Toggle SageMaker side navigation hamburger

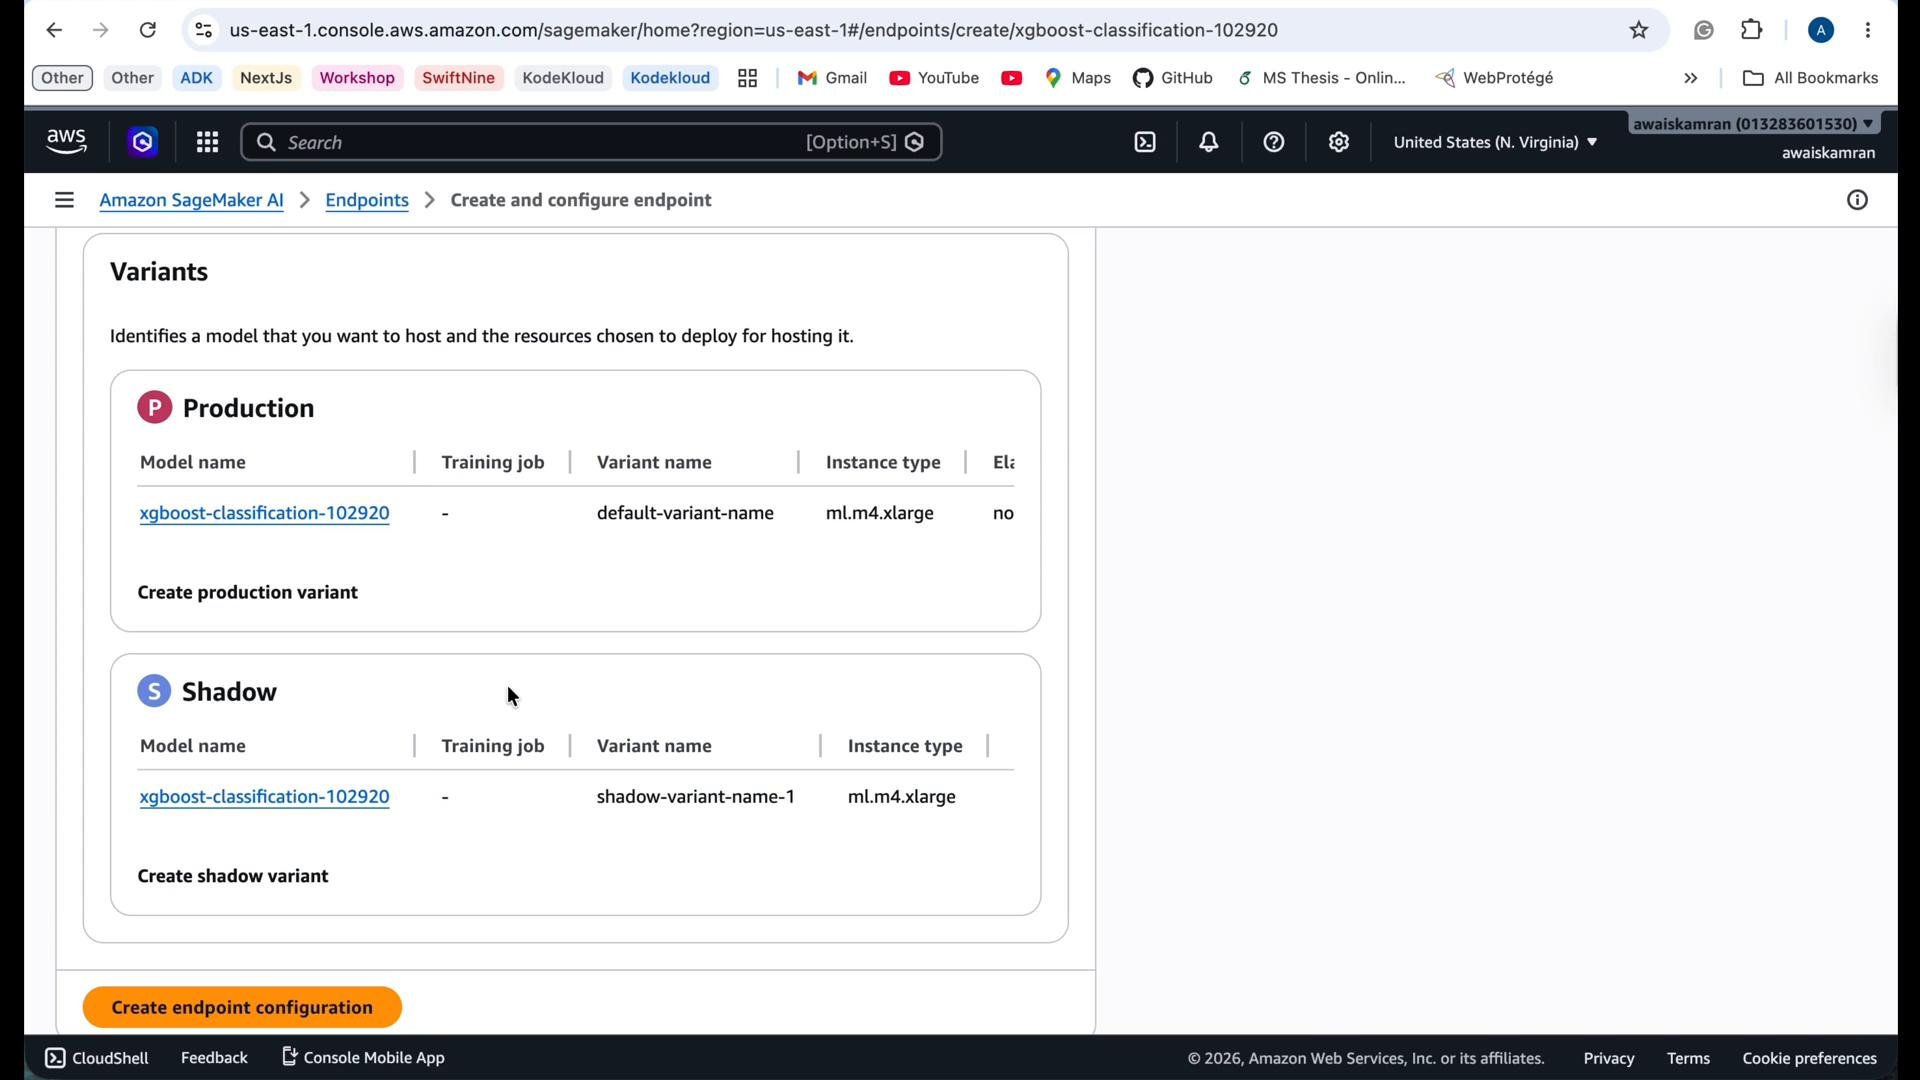pyautogui.click(x=64, y=200)
